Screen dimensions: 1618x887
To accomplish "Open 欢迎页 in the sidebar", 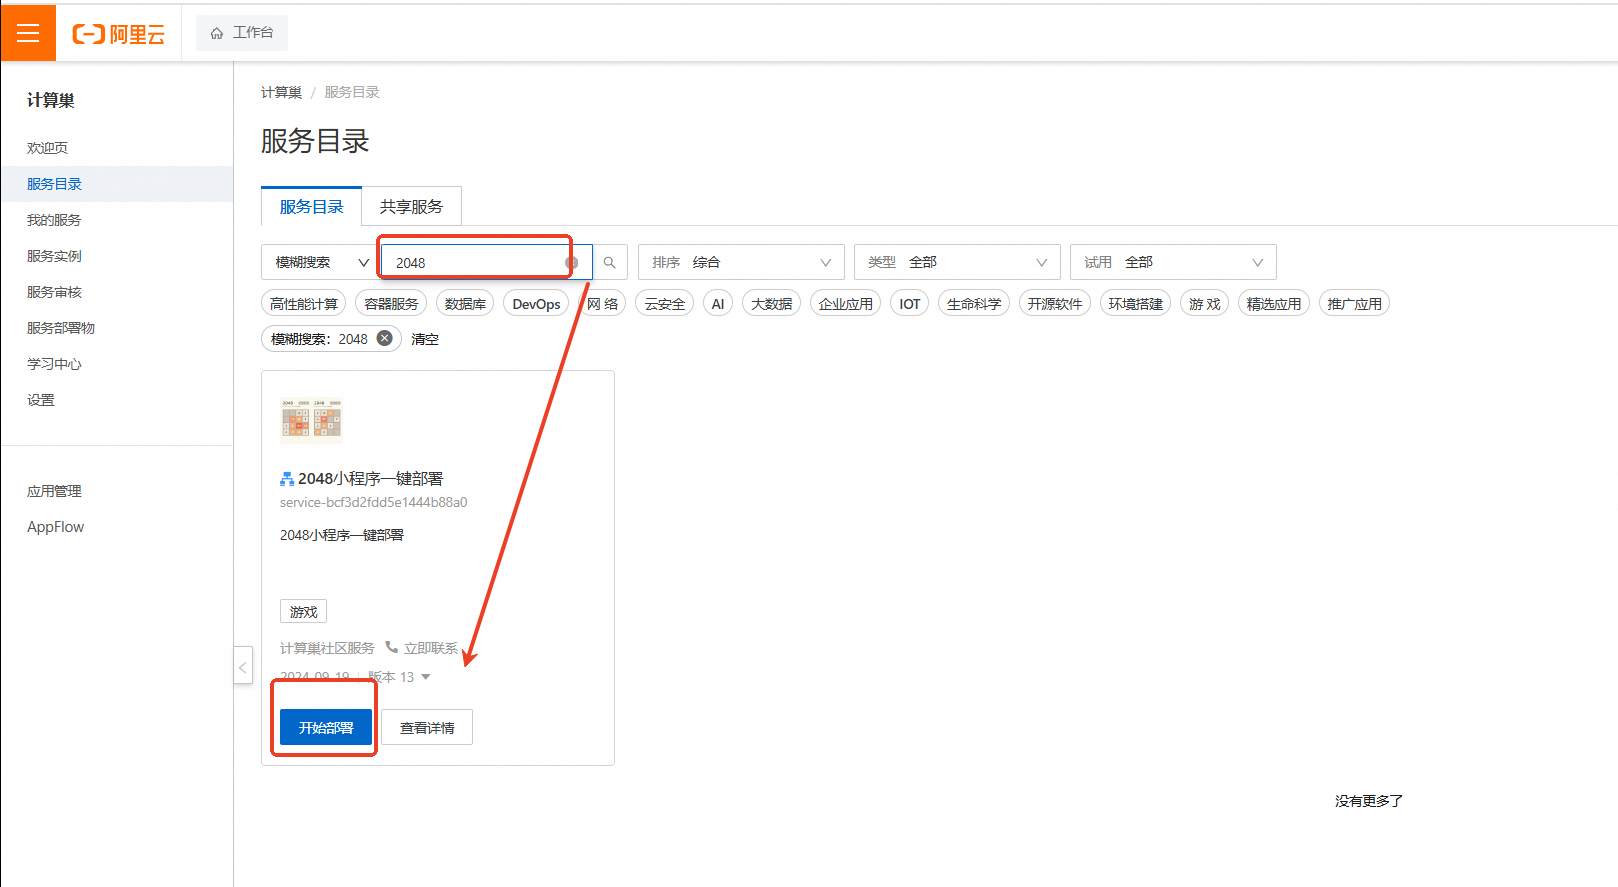I will 47,148.
